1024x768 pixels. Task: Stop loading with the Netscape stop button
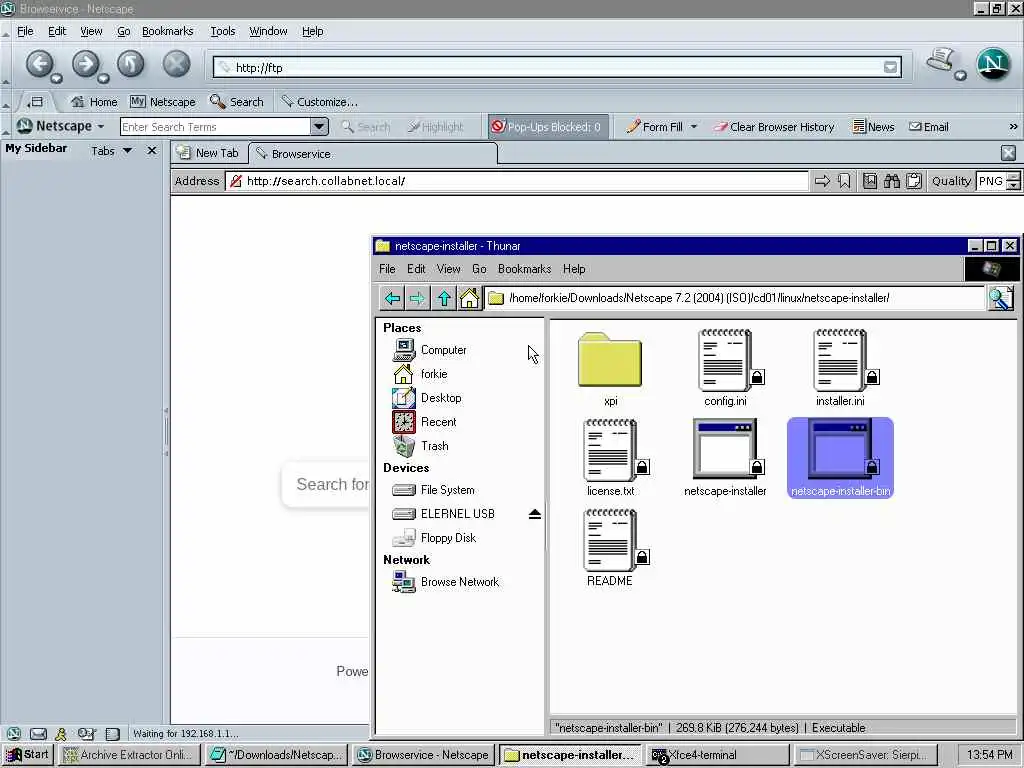click(x=176, y=65)
